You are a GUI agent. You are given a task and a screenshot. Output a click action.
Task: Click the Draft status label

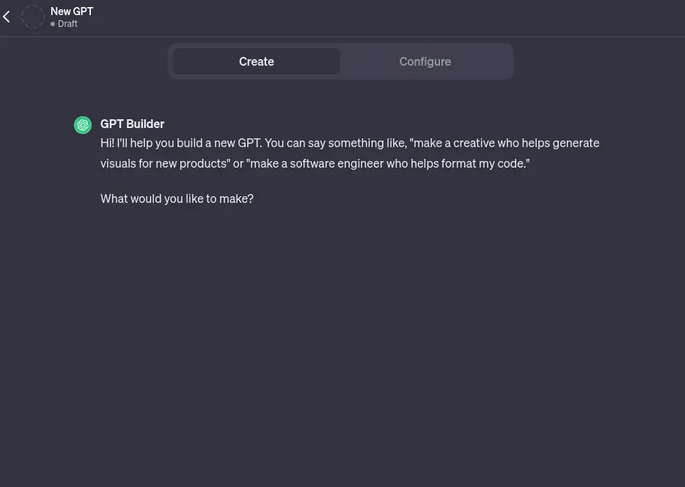68,24
